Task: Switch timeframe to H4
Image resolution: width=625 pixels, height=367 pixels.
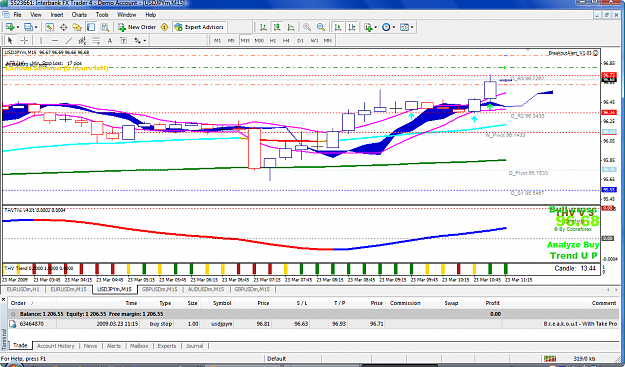Action: point(286,40)
